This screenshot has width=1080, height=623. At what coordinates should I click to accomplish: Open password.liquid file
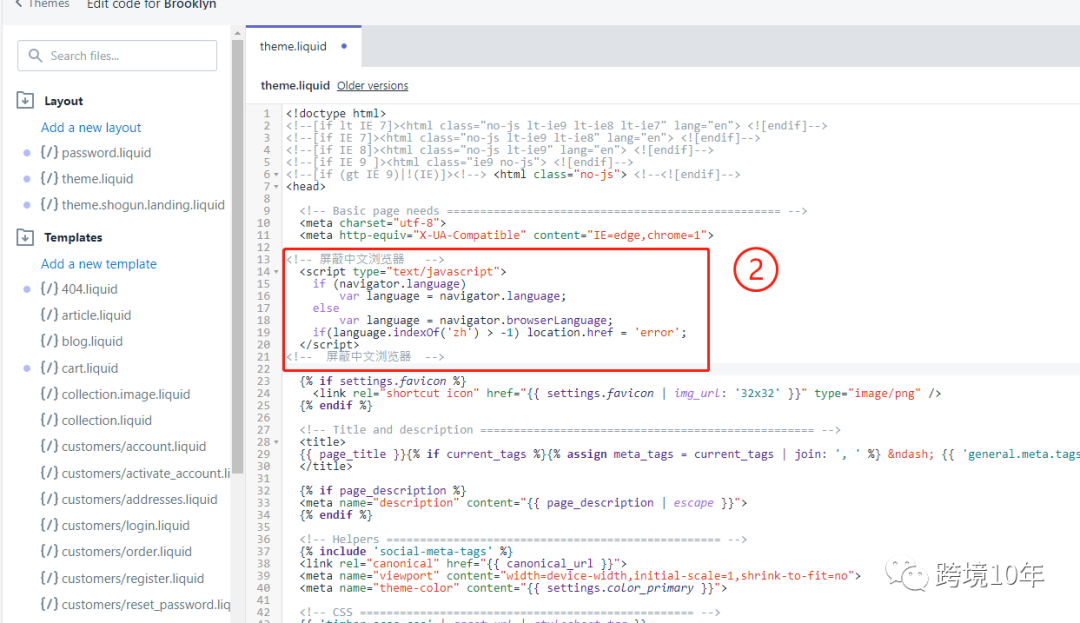click(106, 153)
